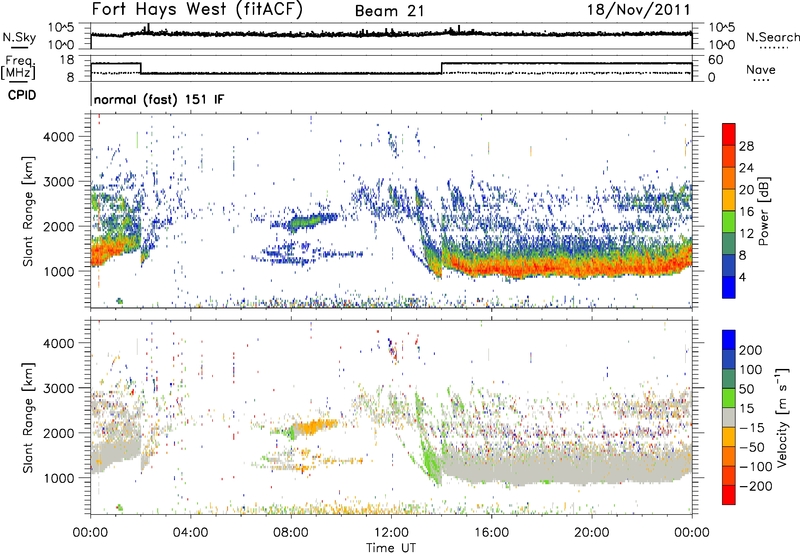Click the '16:00' time tick label

(x=491, y=533)
